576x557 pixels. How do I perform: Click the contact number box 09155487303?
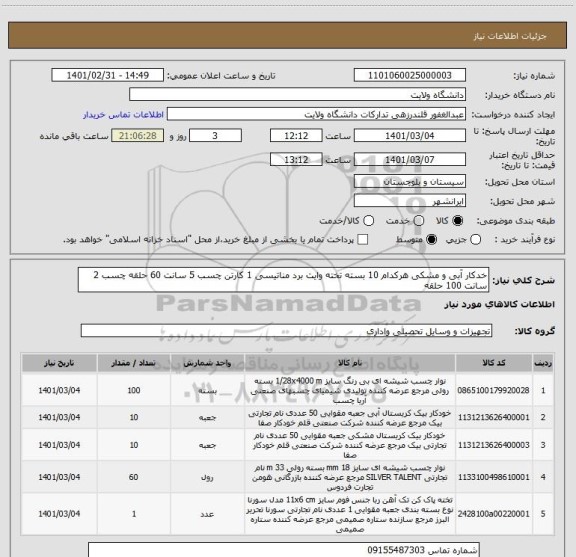click(x=284, y=550)
